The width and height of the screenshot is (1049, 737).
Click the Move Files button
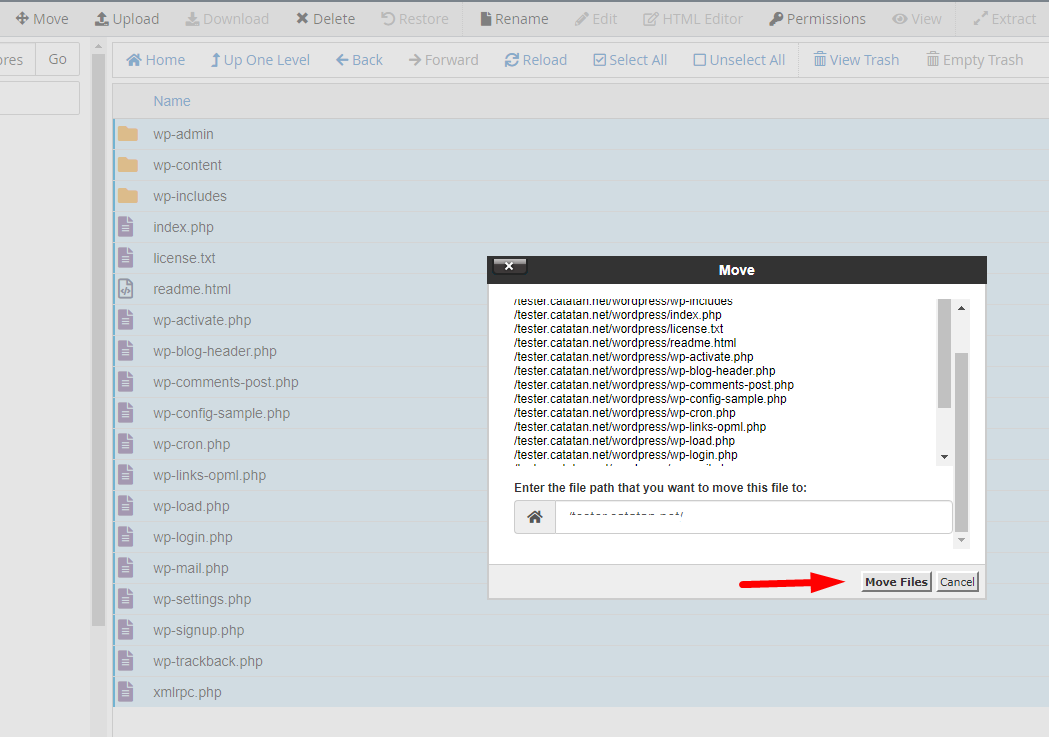tap(896, 582)
